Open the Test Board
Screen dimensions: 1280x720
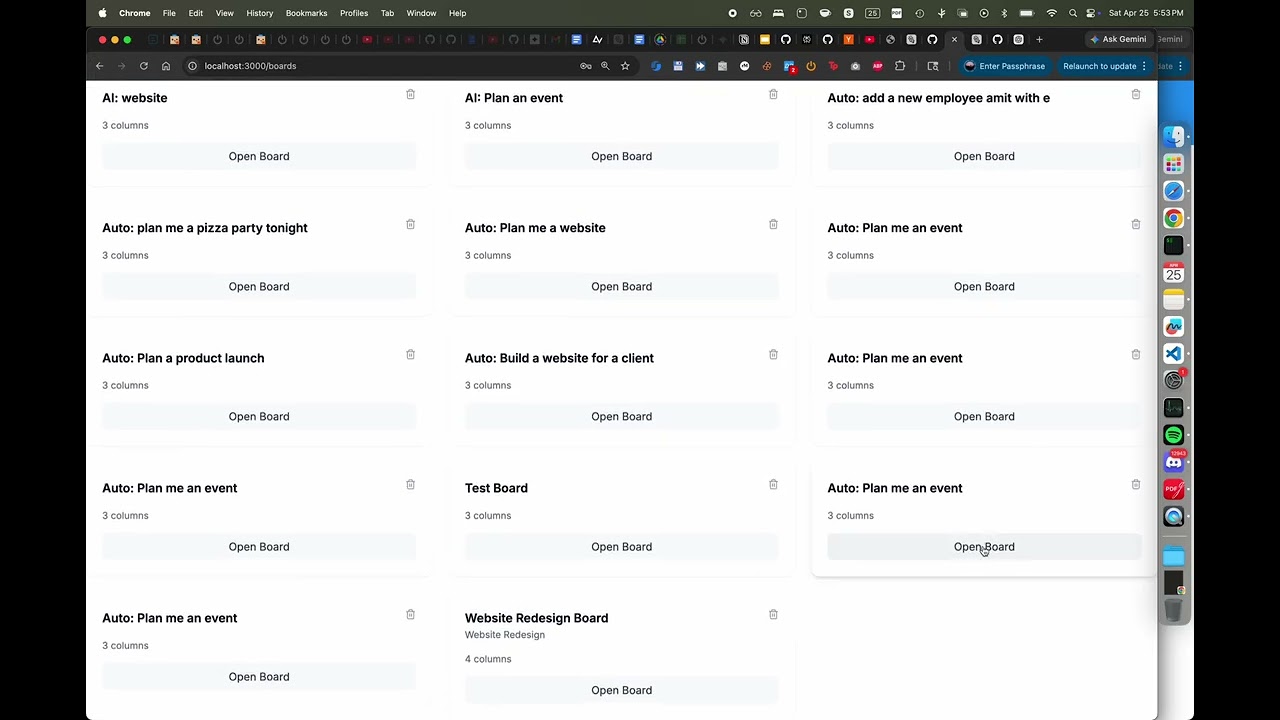point(621,546)
